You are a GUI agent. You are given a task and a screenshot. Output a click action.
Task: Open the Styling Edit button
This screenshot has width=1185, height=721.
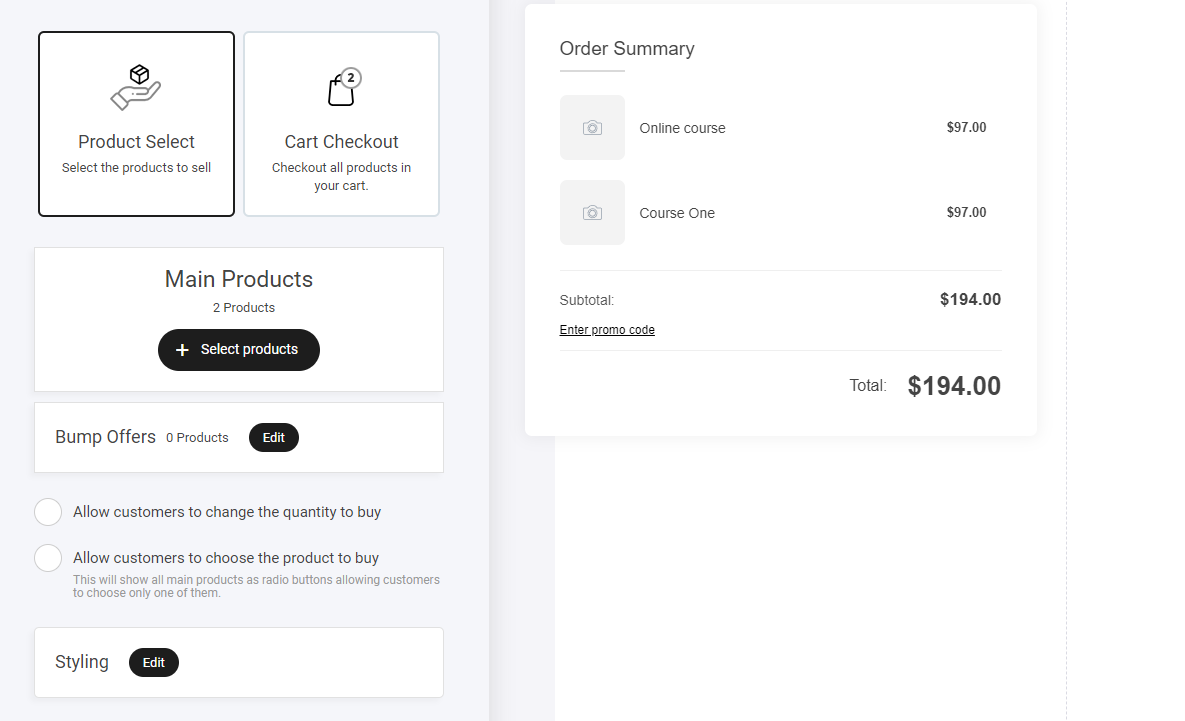pos(153,663)
